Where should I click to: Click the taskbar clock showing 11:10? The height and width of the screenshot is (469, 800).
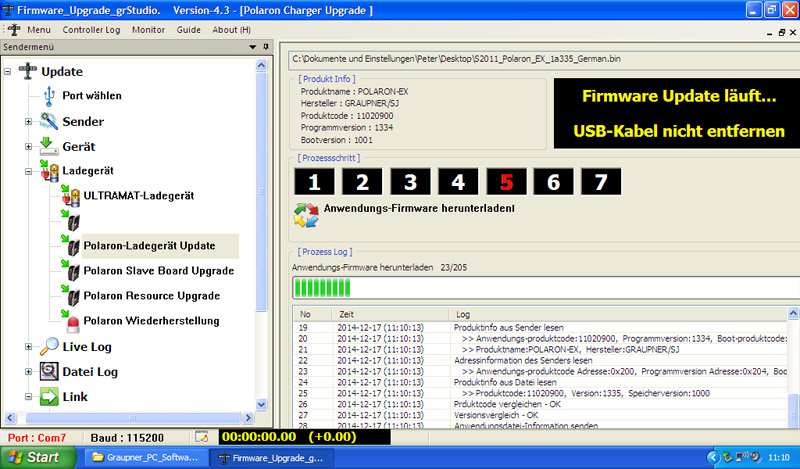pos(779,457)
